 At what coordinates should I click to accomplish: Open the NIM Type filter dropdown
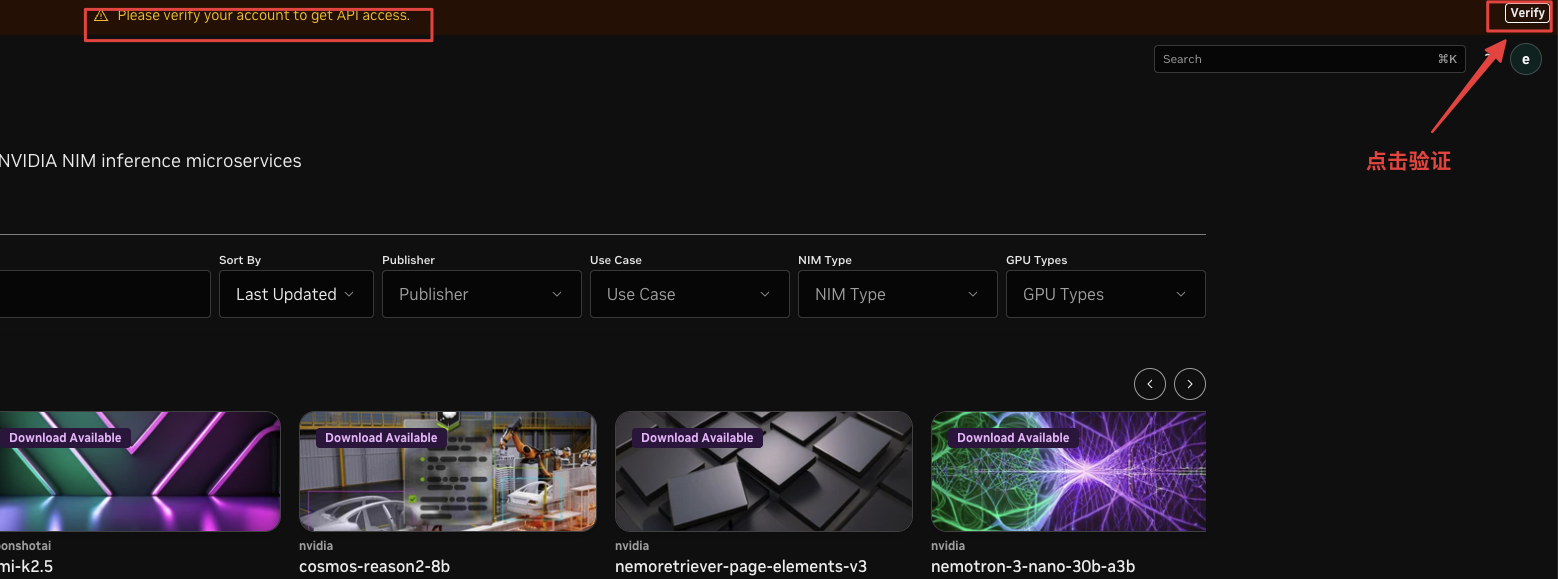tap(898, 294)
